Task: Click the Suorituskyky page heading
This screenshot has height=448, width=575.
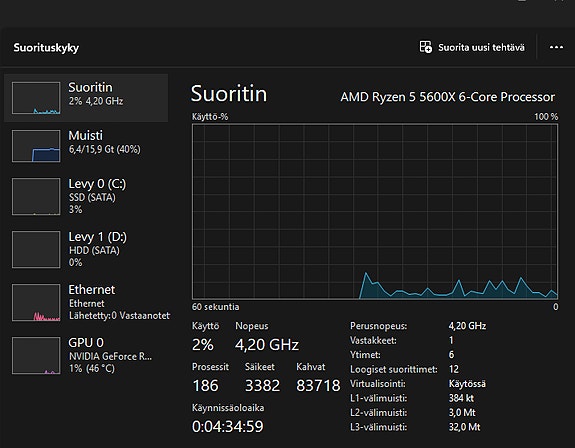Action: click(x=46, y=48)
